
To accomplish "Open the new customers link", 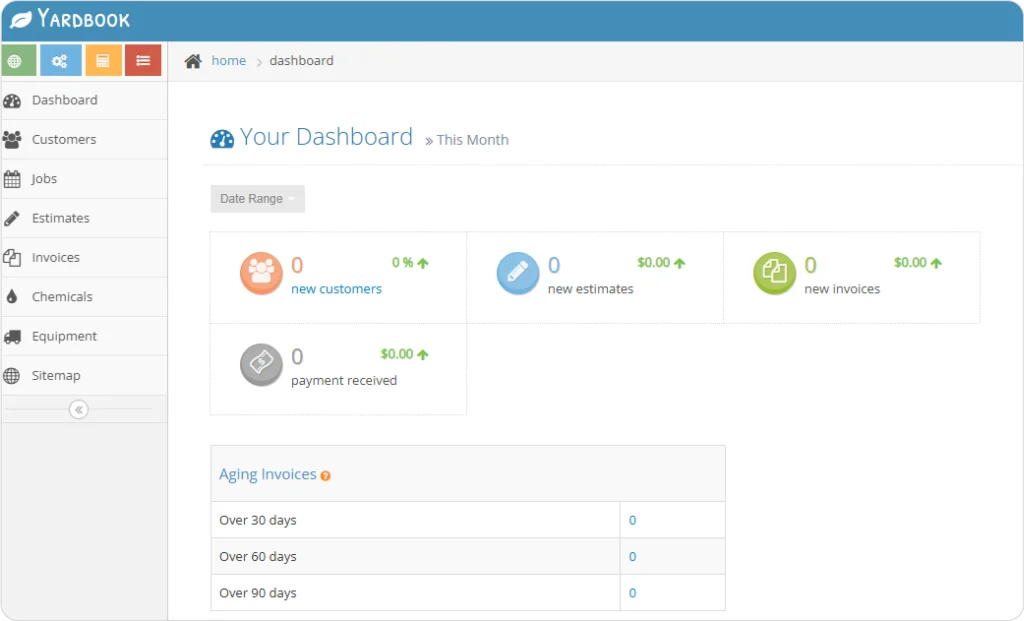I will (x=336, y=289).
